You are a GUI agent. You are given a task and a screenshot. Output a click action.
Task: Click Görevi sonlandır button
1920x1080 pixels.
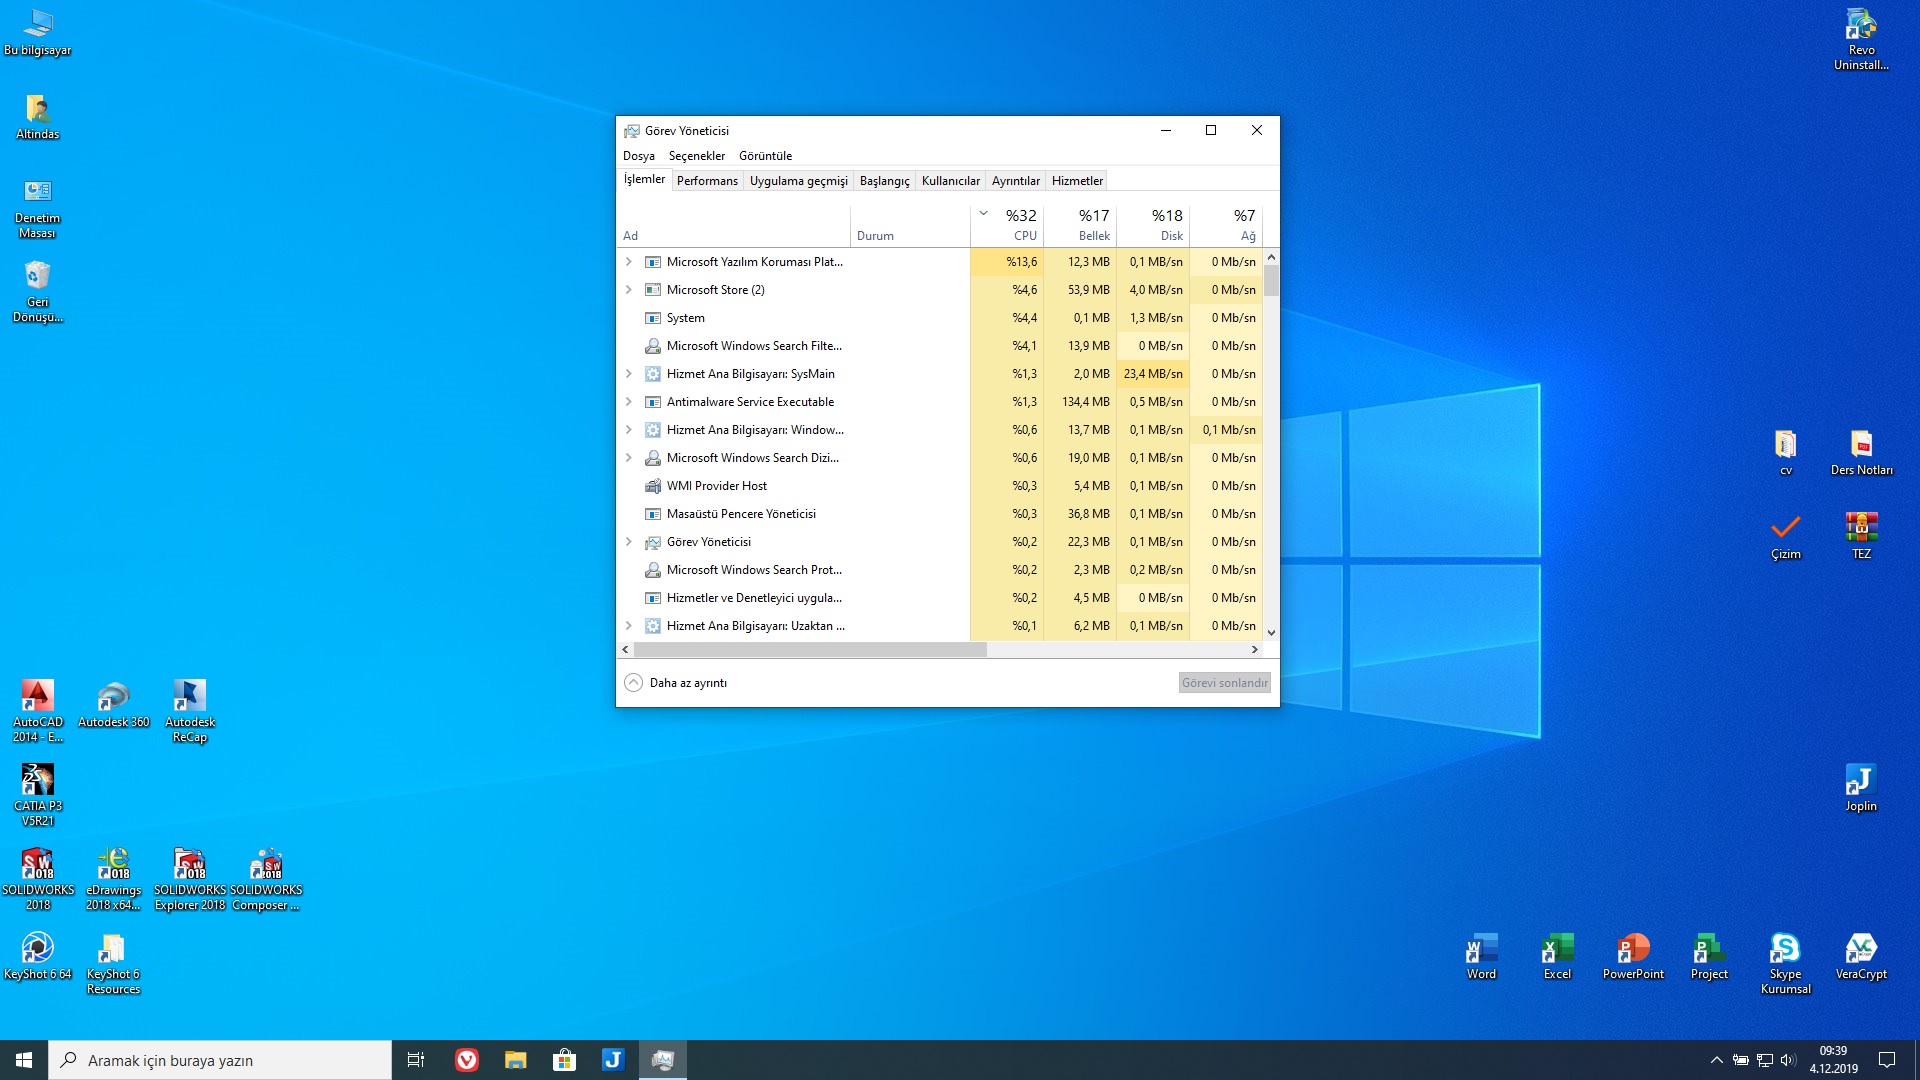click(1225, 683)
